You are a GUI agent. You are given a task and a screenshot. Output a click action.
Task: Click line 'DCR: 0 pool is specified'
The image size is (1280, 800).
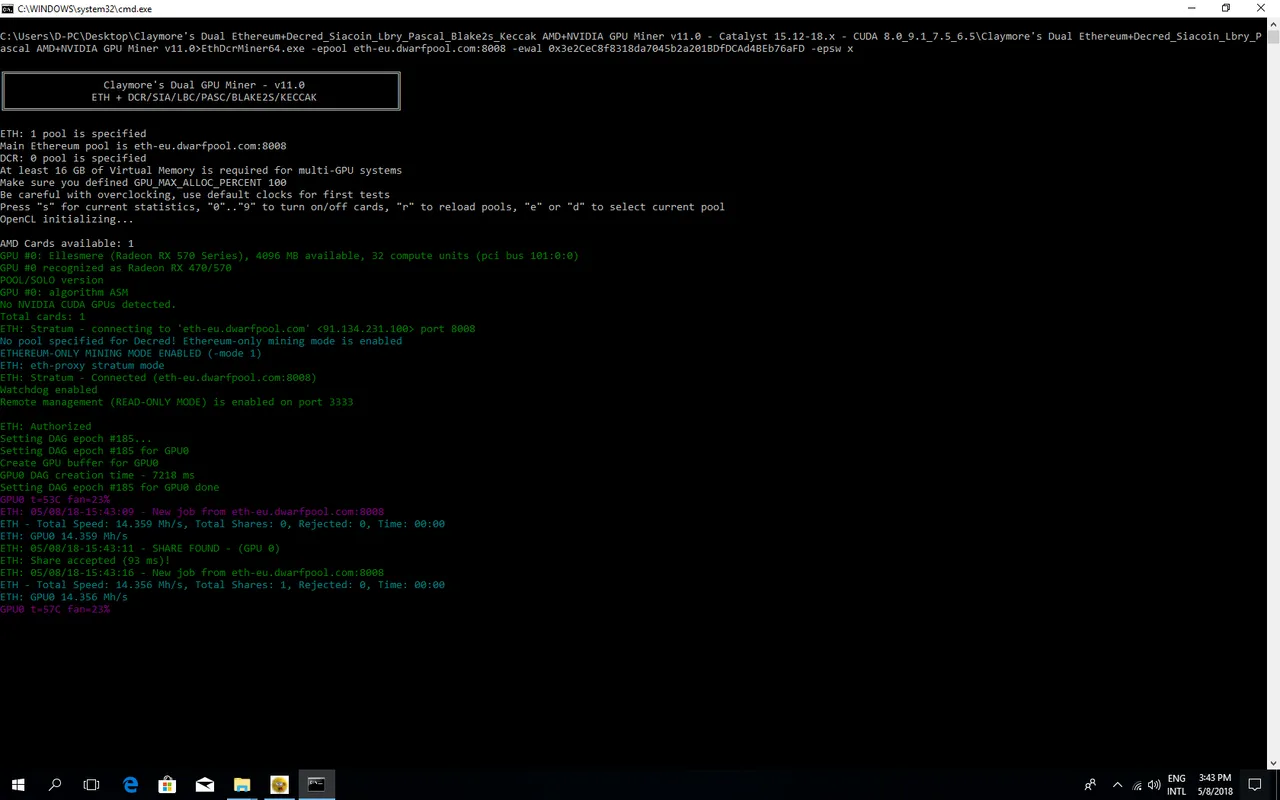coord(73,158)
